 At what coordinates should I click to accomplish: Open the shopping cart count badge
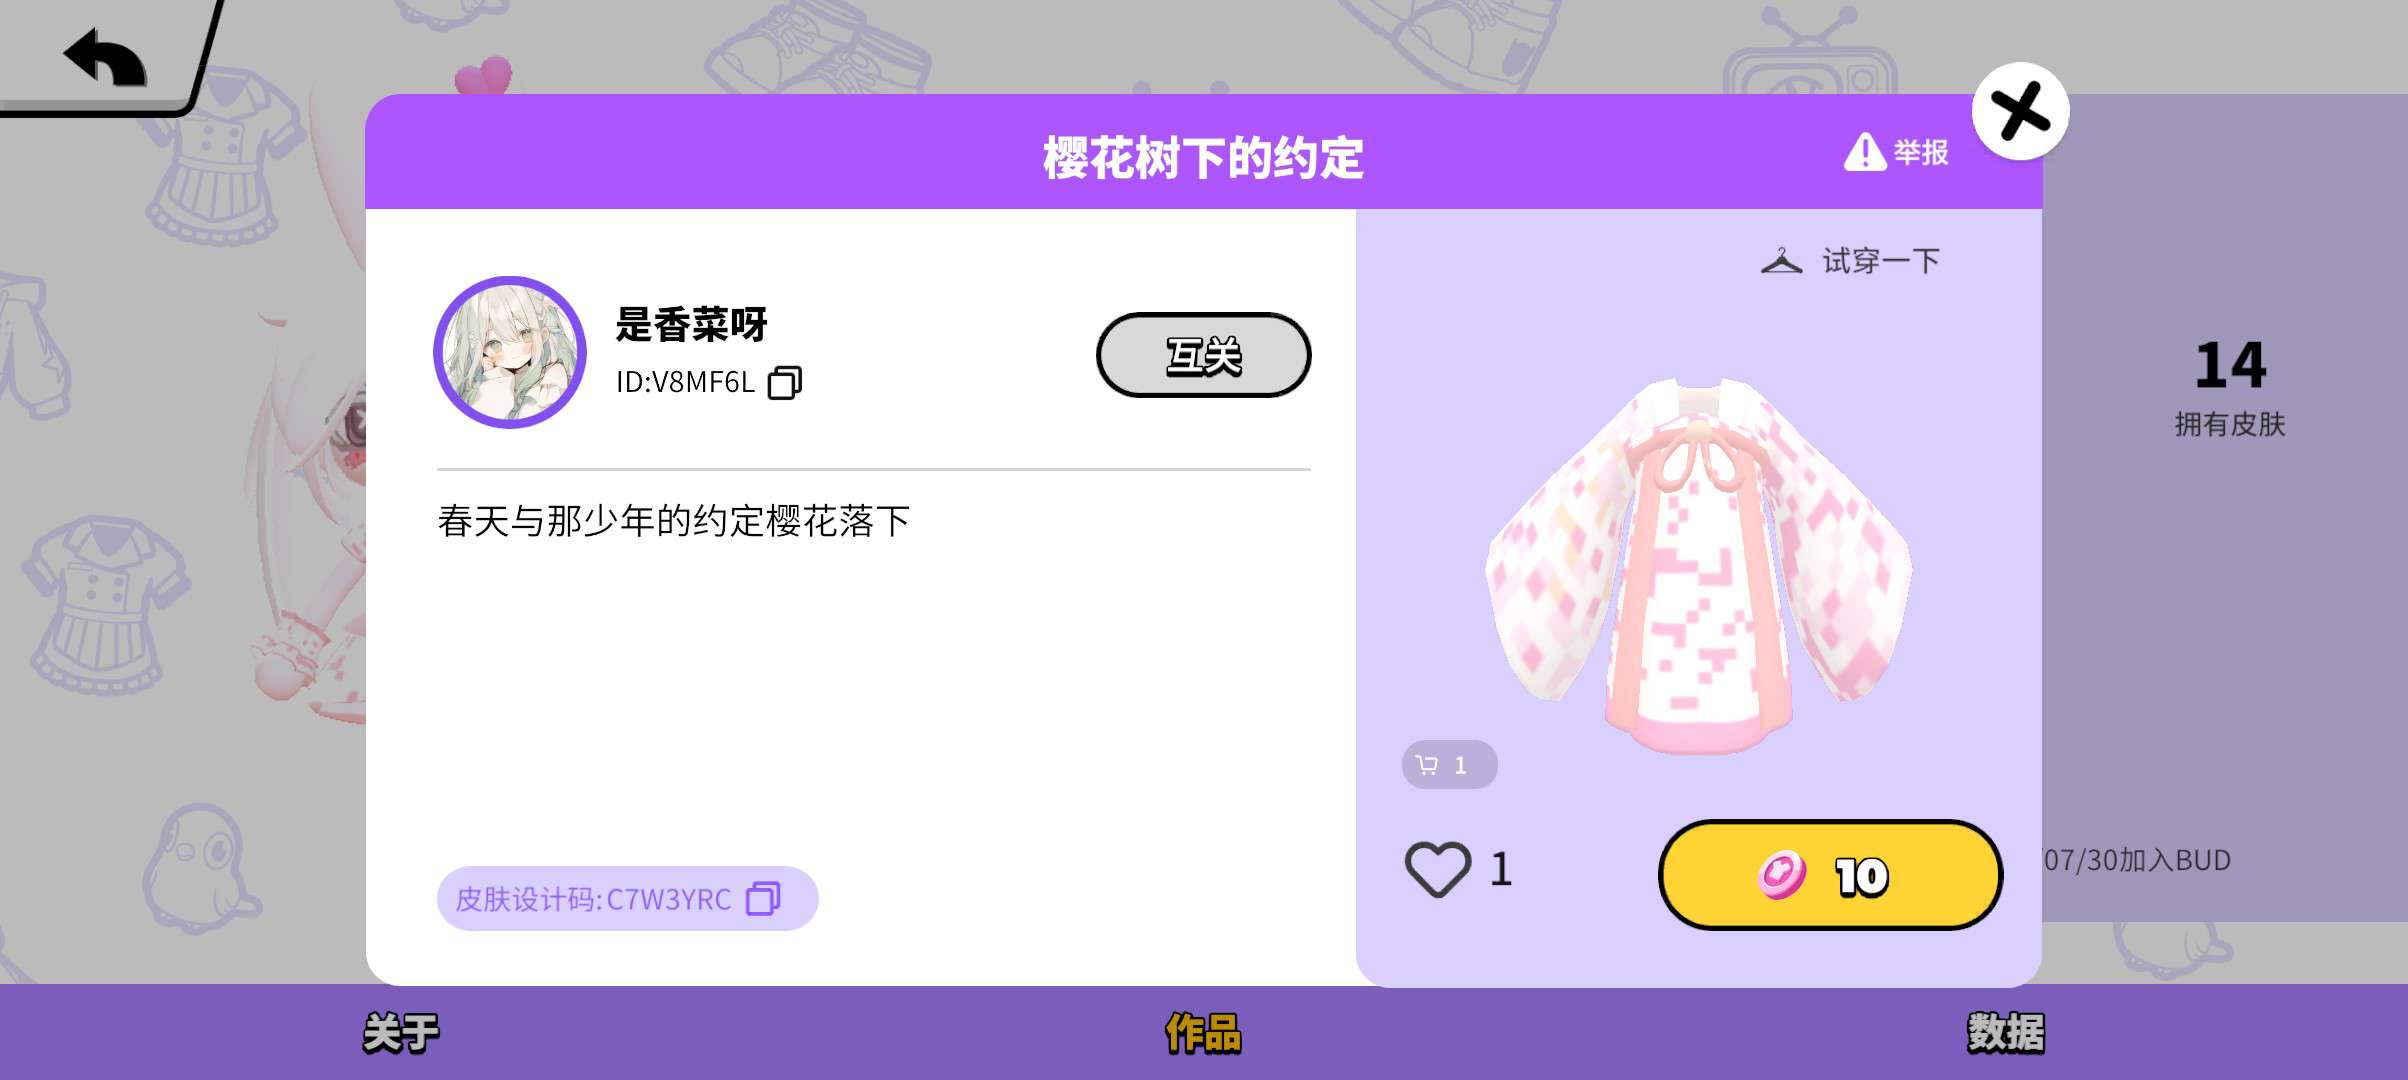pos(1449,765)
